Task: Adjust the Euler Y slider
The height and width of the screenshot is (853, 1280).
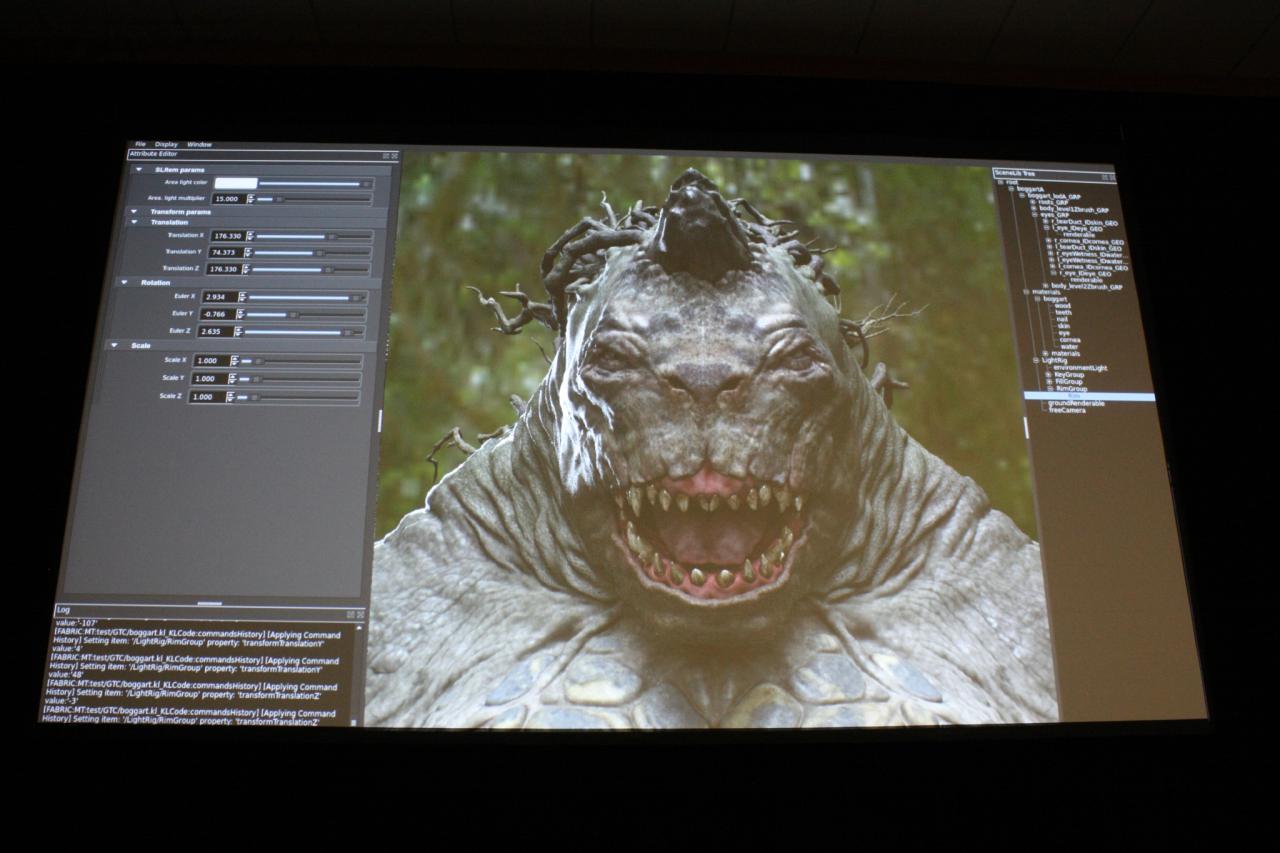Action: (x=305, y=314)
